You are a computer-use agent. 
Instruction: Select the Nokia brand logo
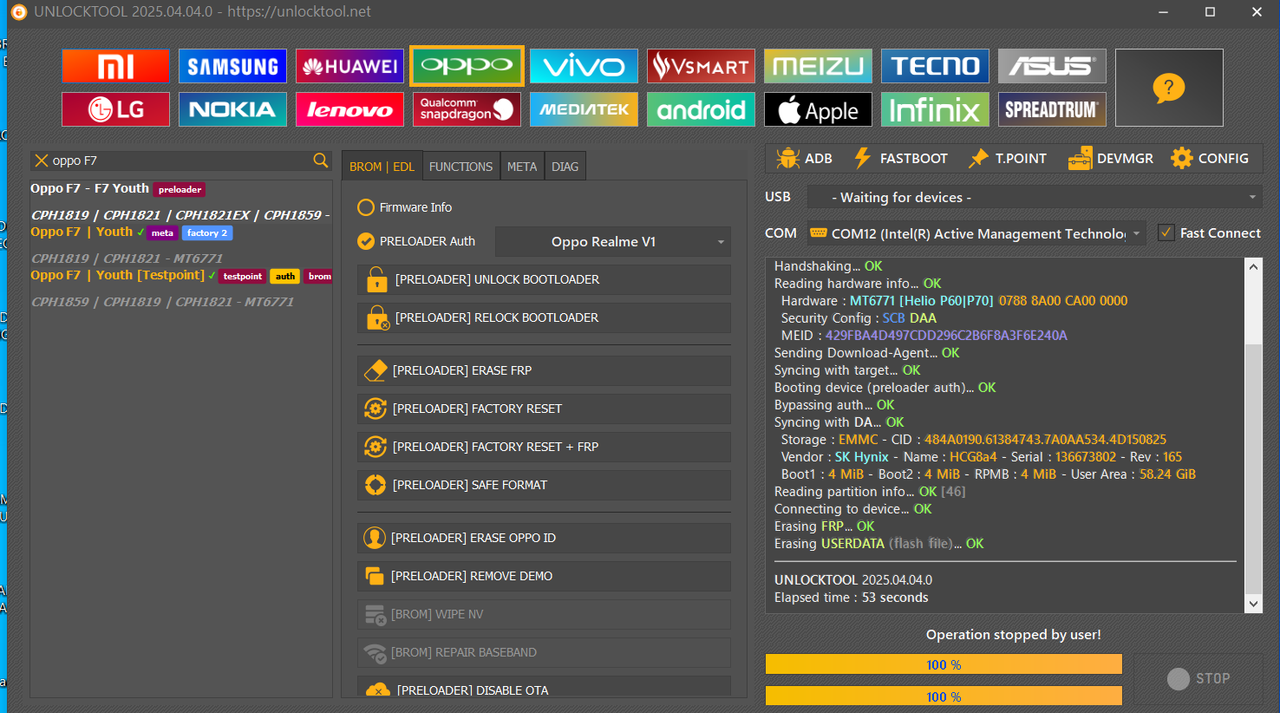(233, 109)
